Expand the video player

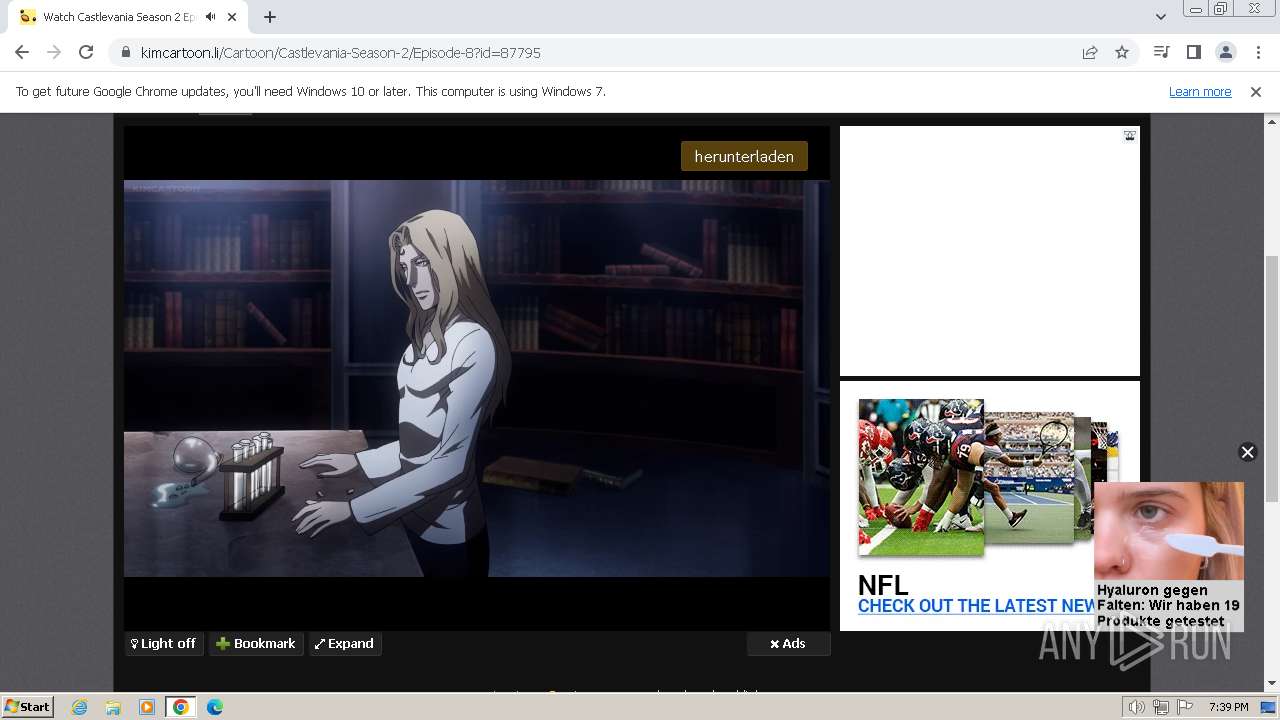pyautogui.click(x=344, y=644)
